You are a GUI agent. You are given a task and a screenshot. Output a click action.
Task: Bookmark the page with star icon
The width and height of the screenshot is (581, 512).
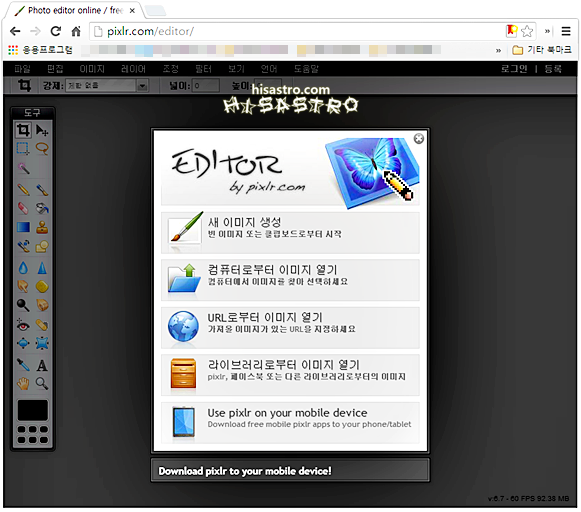527,31
